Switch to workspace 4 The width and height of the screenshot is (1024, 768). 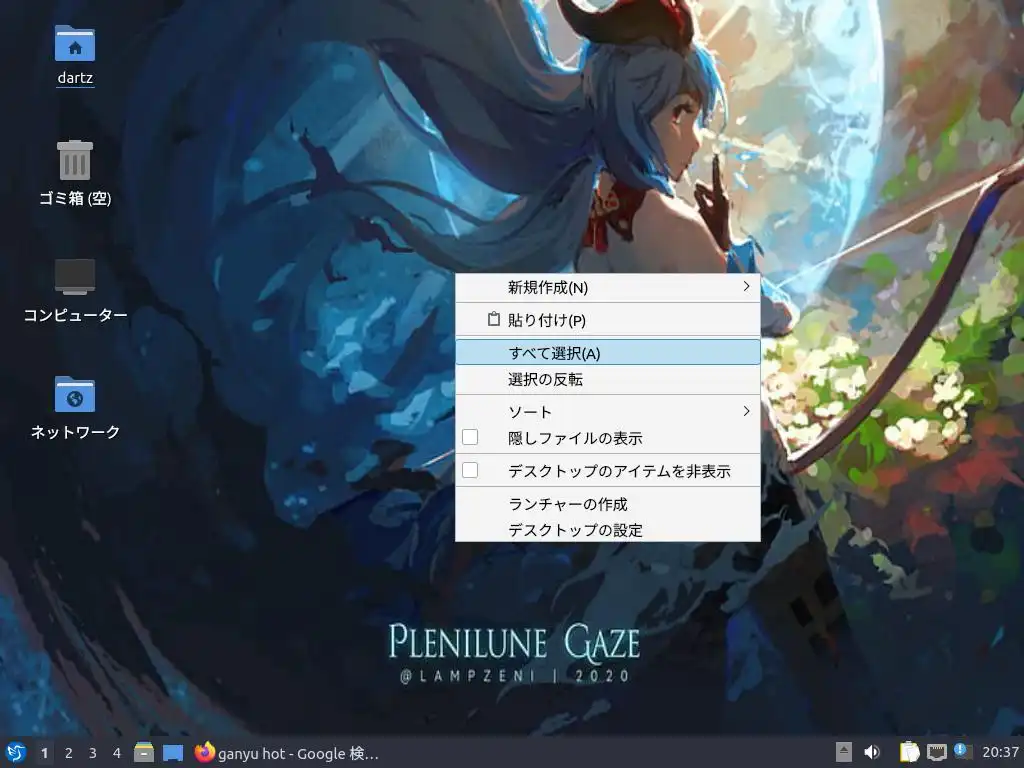(117, 753)
